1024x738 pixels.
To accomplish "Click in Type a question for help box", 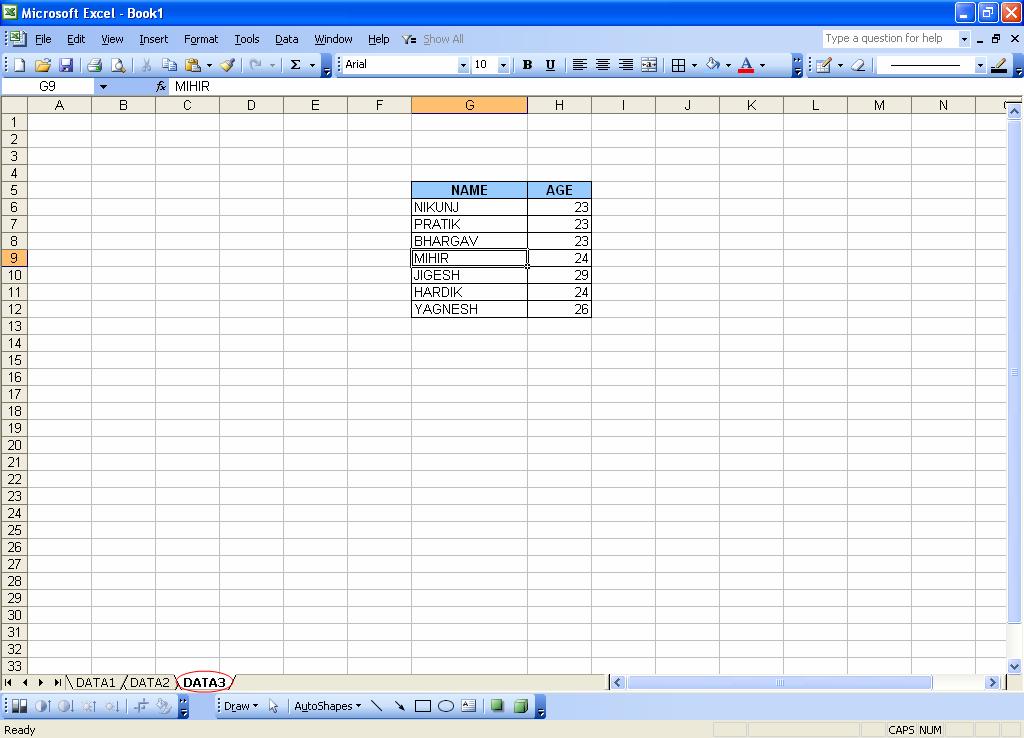I will (x=891, y=39).
